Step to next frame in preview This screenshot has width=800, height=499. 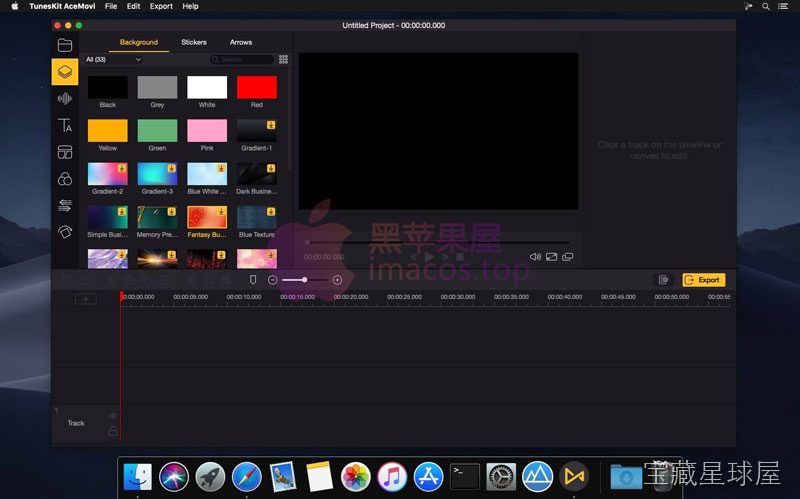[x=445, y=257]
